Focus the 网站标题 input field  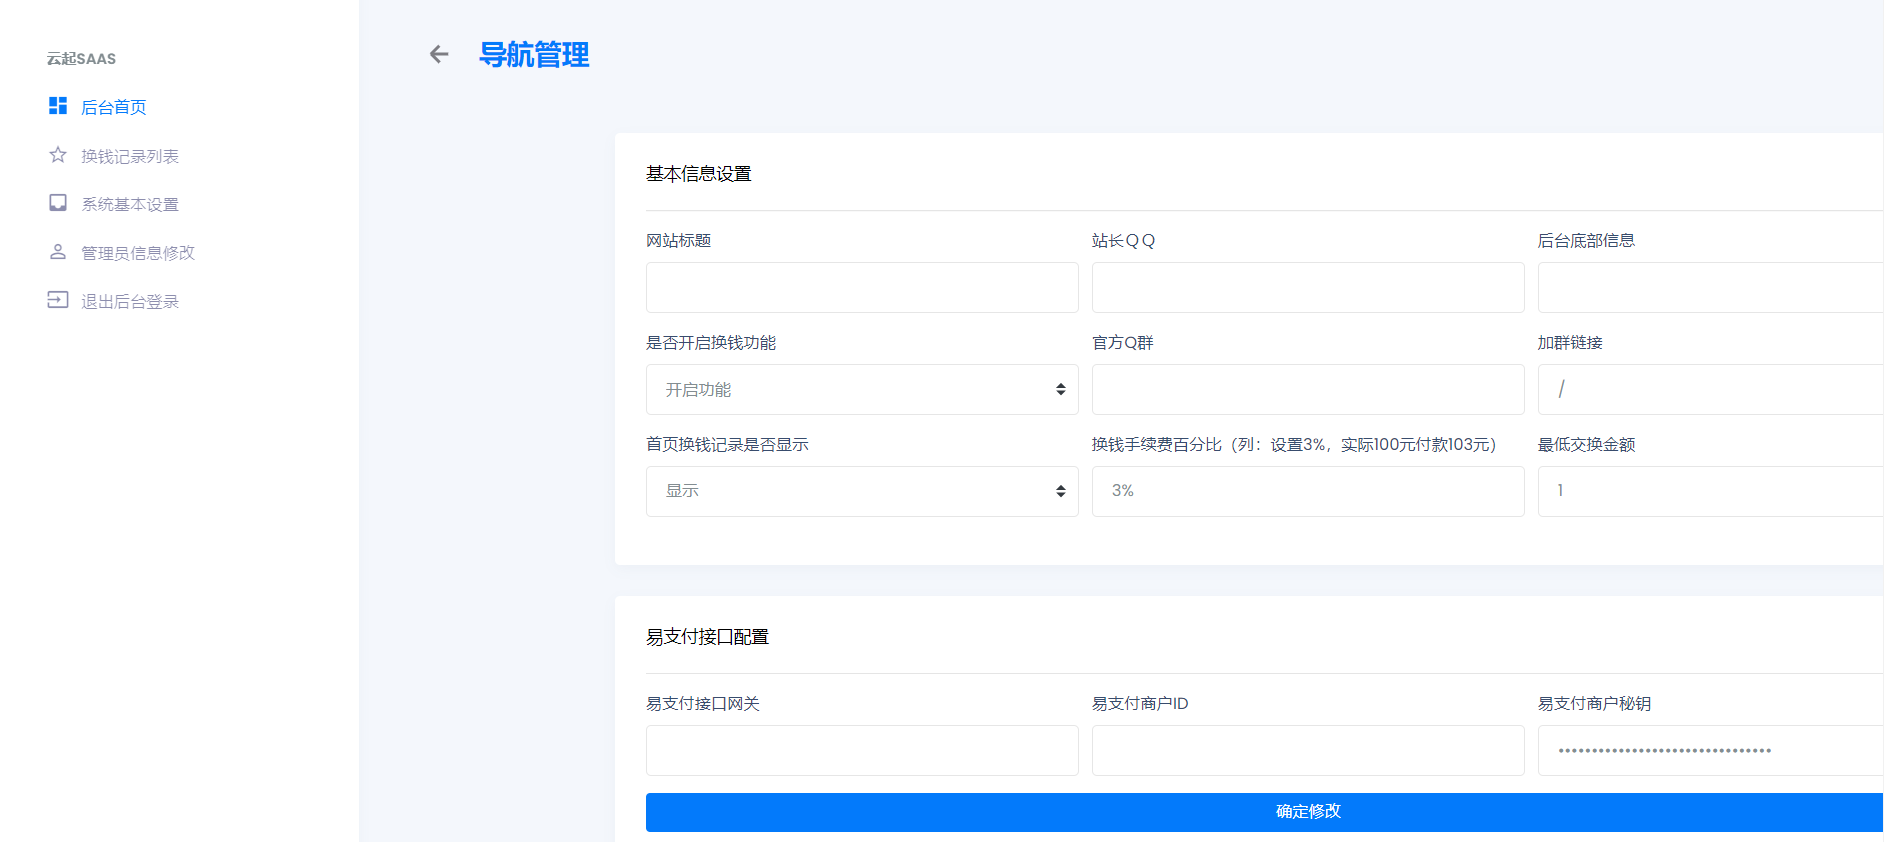pos(862,287)
